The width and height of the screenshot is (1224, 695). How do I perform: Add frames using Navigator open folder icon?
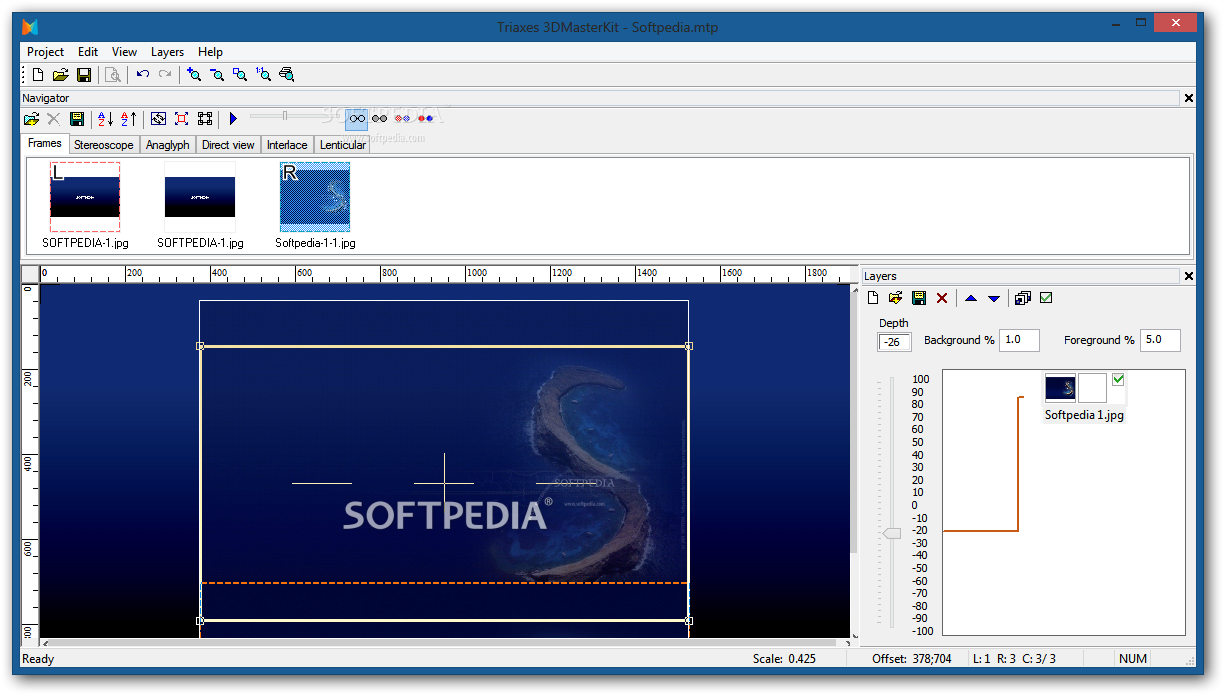(31, 119)
